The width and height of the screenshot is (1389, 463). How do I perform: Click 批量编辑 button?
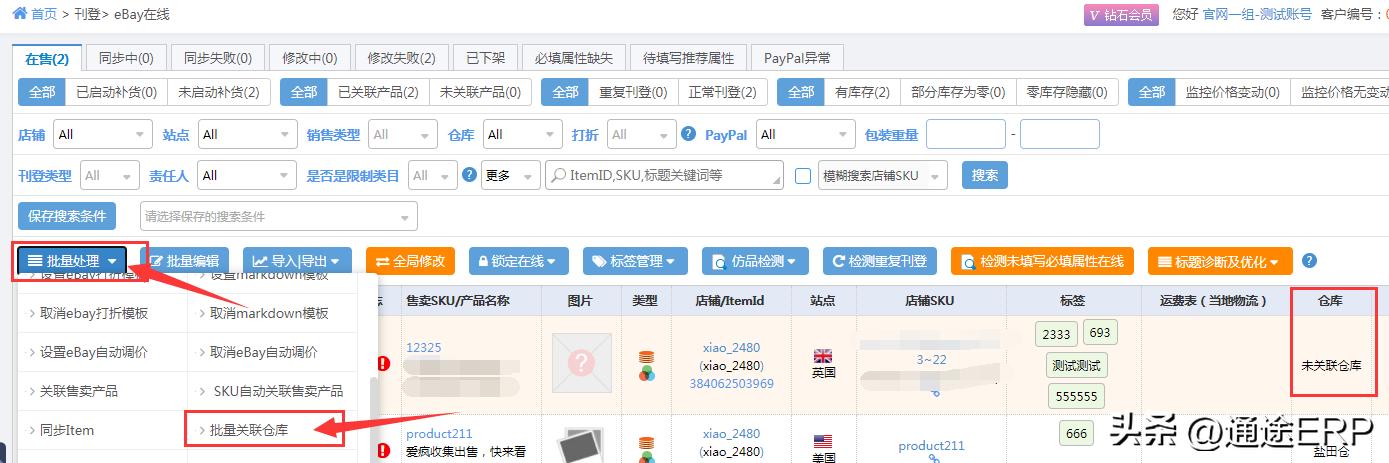[x=184, y=261]
